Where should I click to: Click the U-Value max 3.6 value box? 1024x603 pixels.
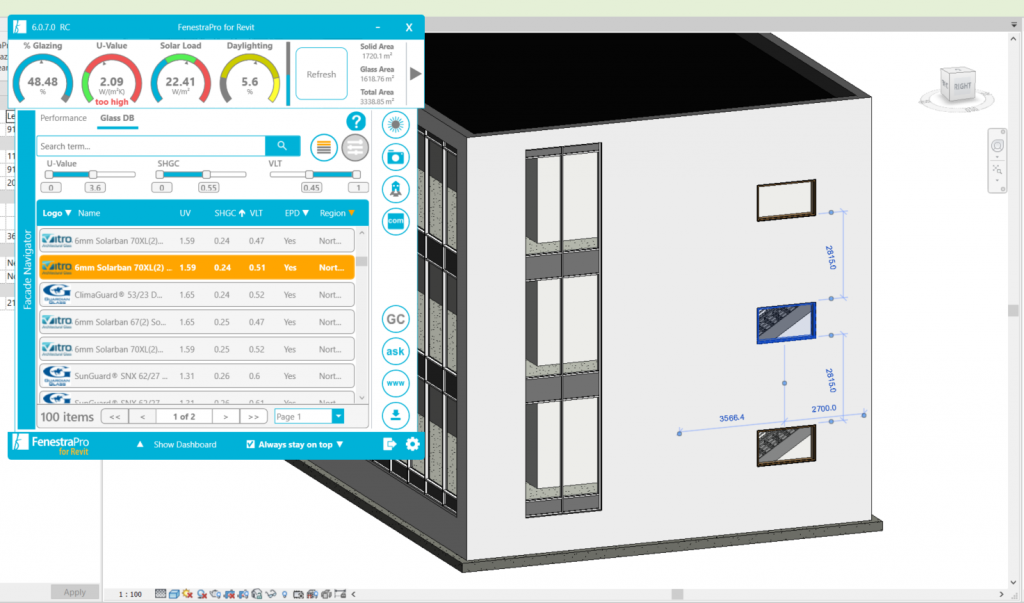[x=95, y=187]
